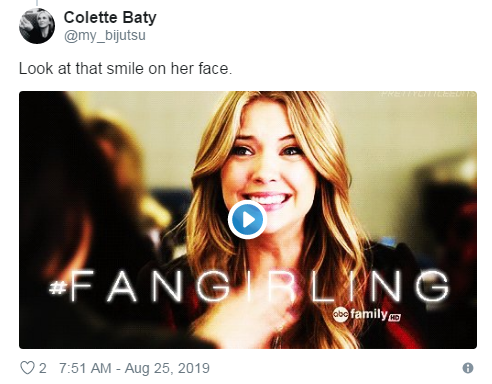Image resolution: width=492 pixels, height=384 pixels.
Task: Click the #FANGIRLING caption on the video
Action: (249, 285)
